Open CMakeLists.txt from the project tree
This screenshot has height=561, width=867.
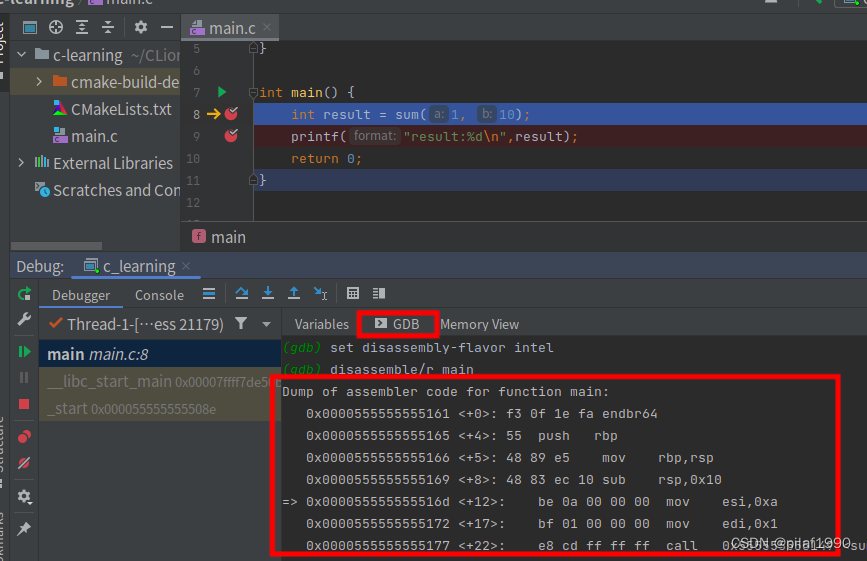click(120, 109)
